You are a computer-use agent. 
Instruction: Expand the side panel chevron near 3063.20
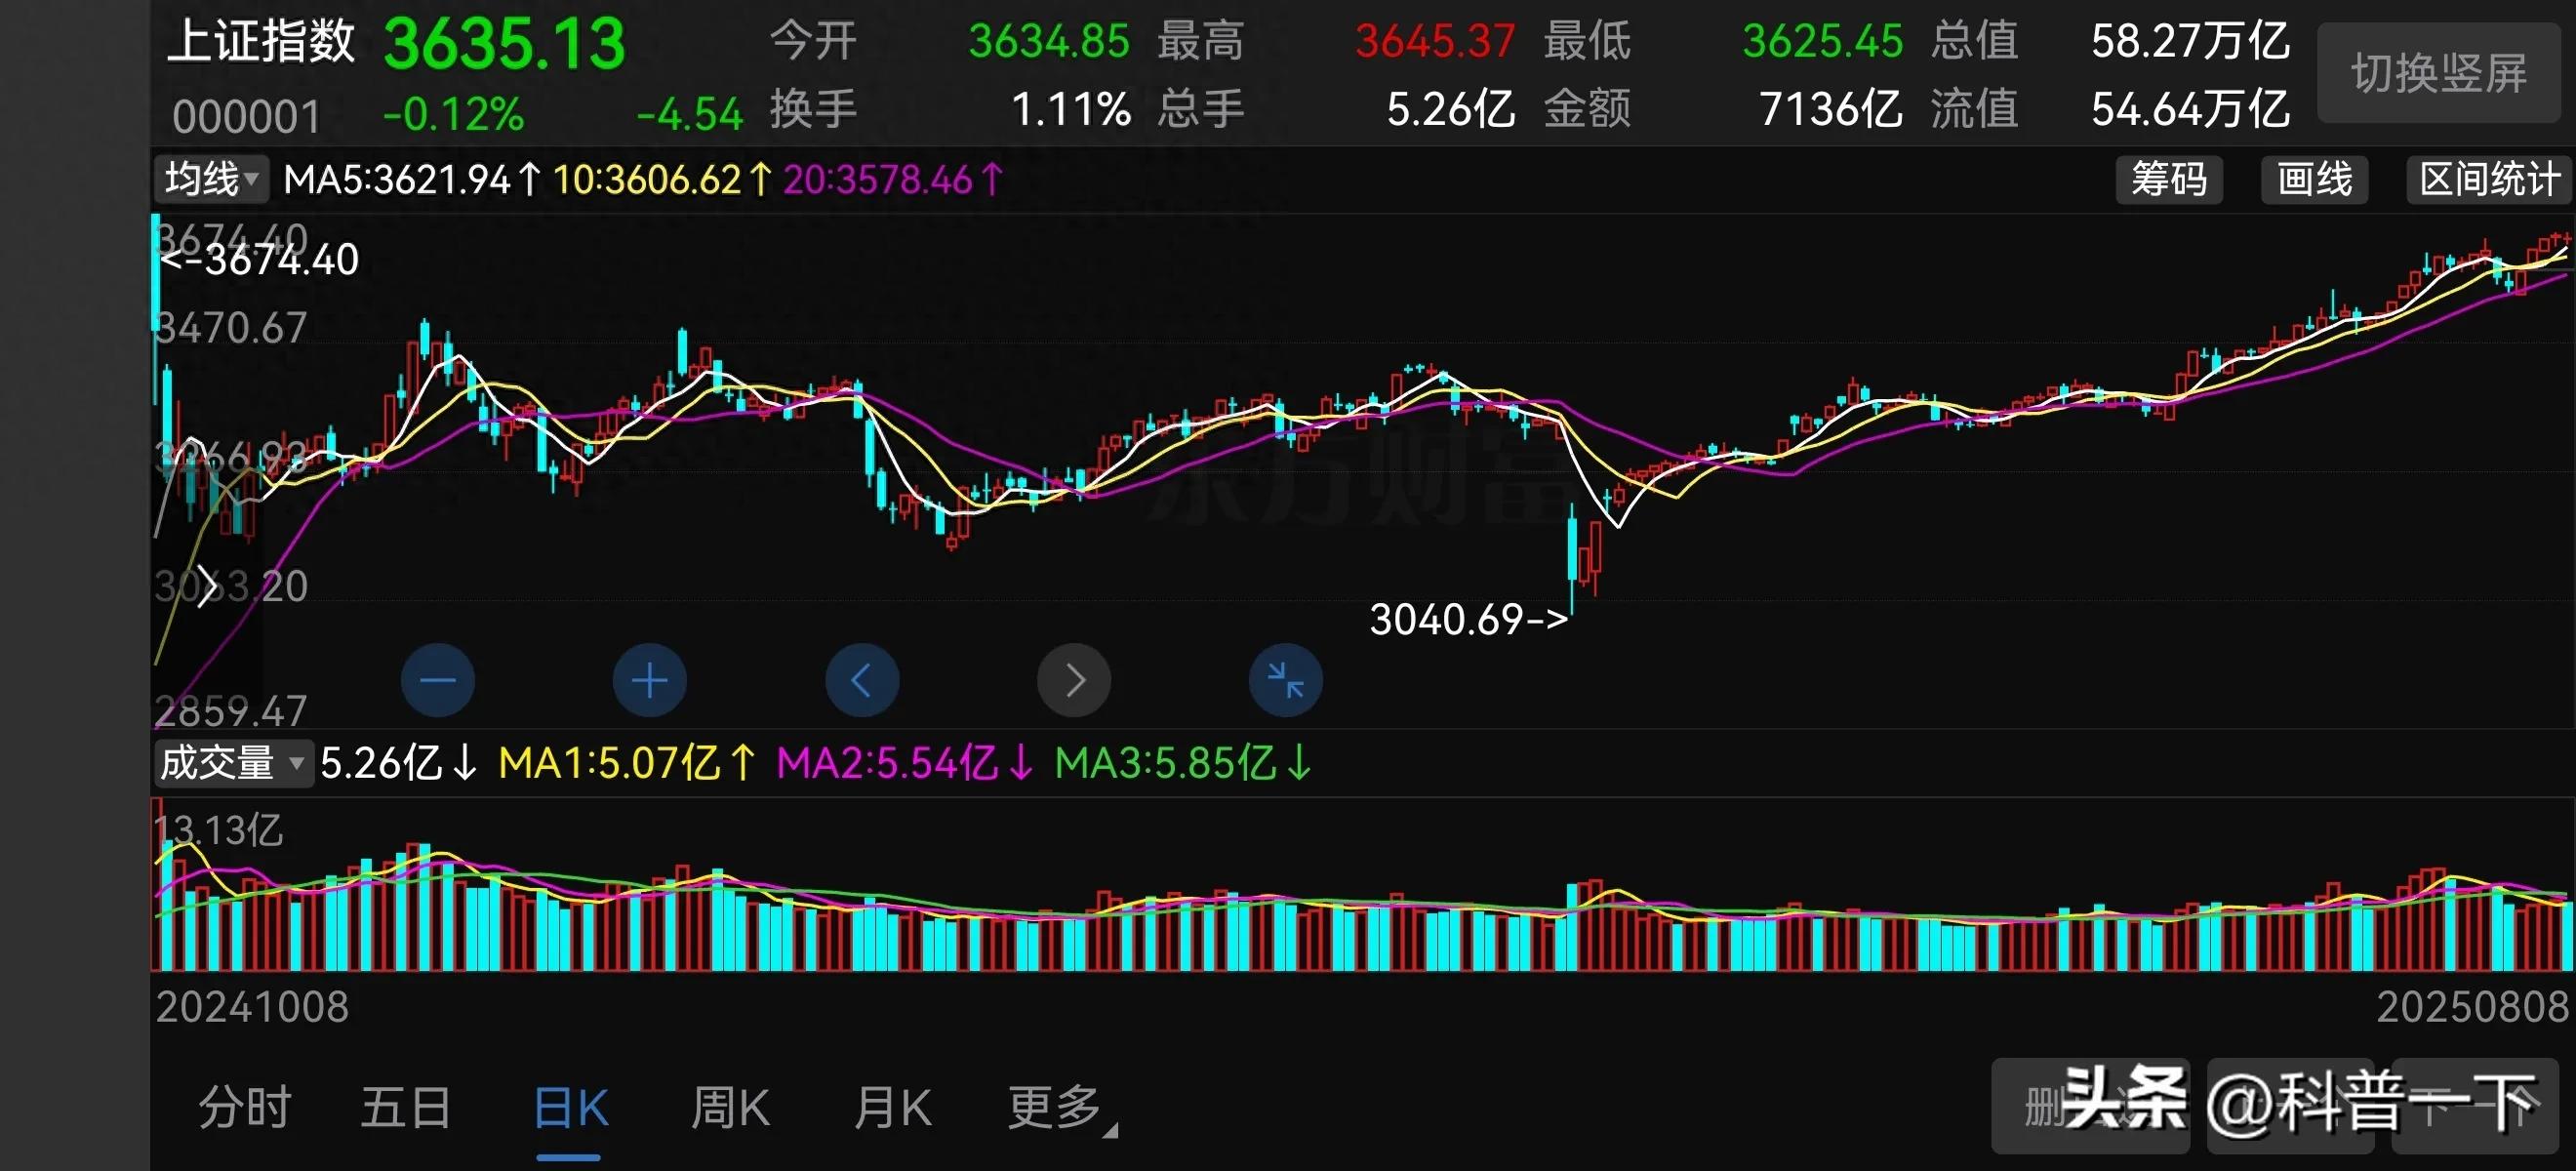206,586
